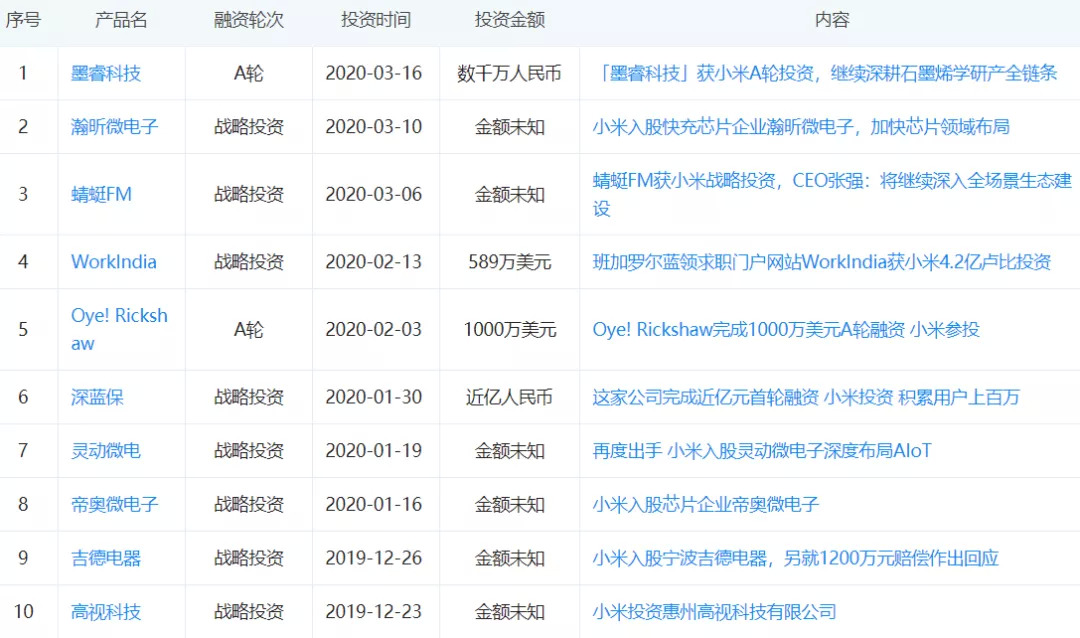Open the 深蓝保 product link
The image size is (1080, 638).
click(x=97, y=397)
